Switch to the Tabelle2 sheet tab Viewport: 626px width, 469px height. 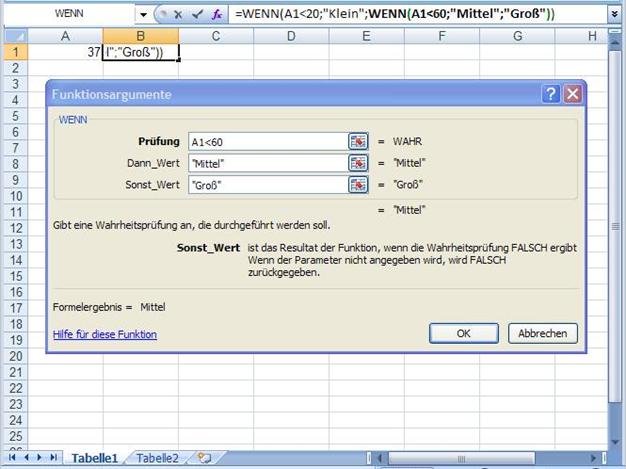[158, 458]
